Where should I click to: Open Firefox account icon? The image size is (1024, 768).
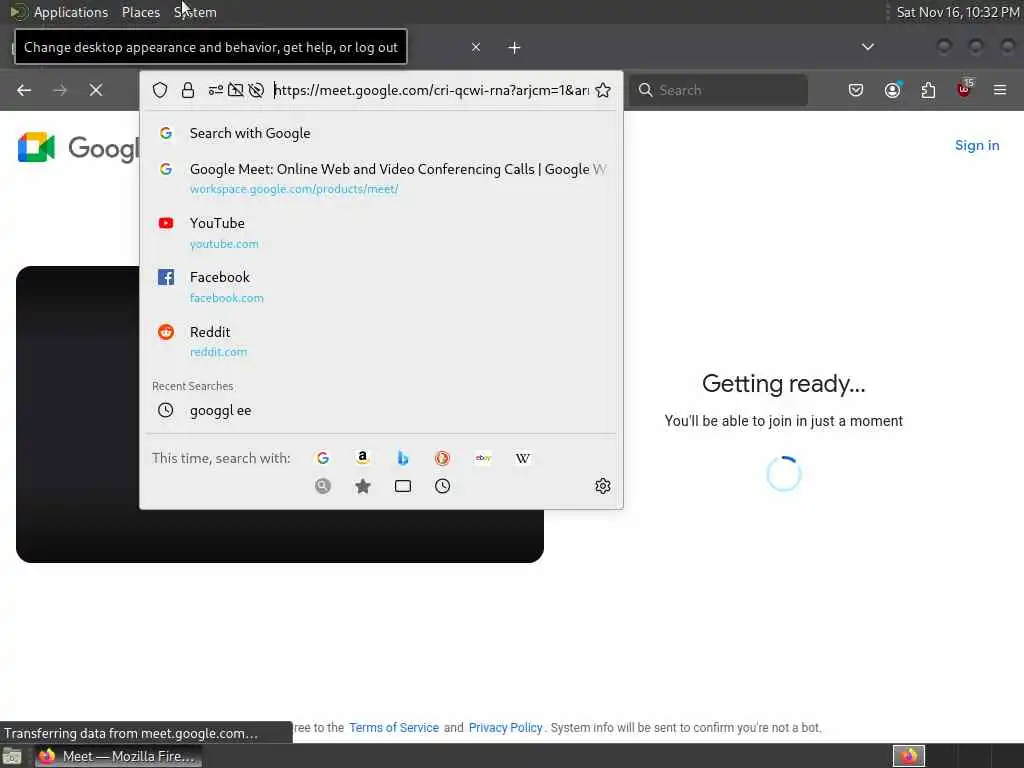pos(892,90)
